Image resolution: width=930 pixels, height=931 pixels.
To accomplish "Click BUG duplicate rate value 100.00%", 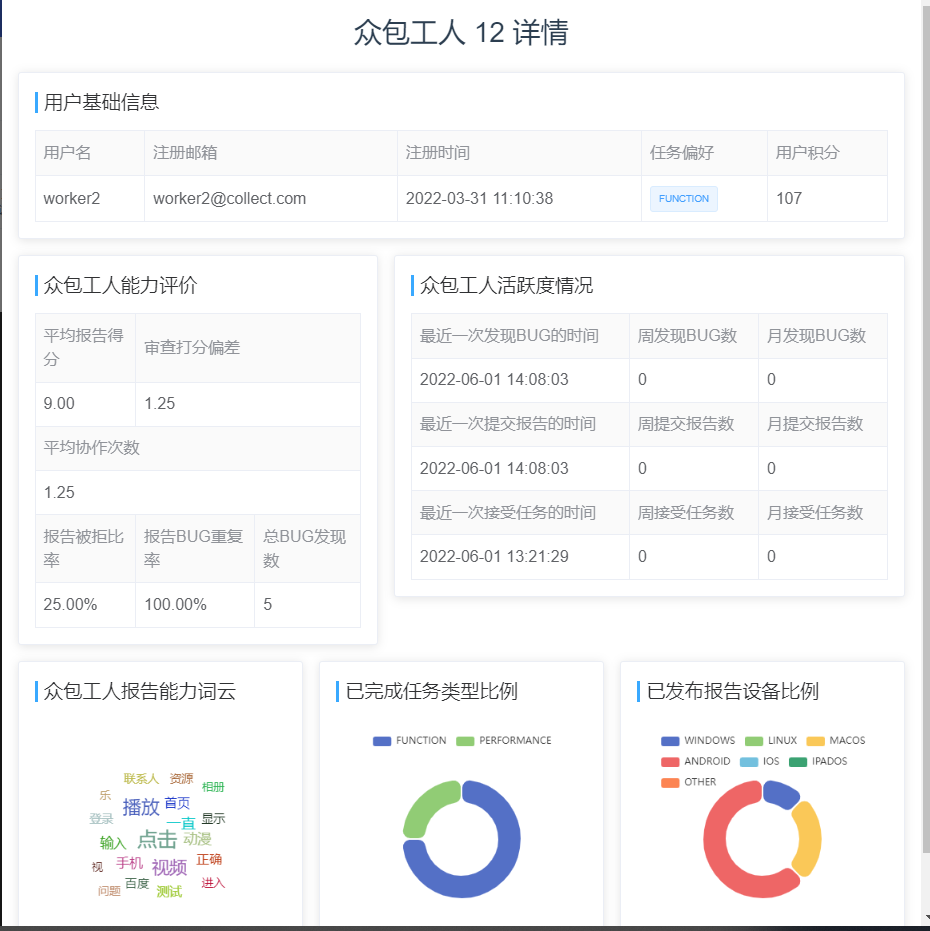I will click(x=176, y=604).
